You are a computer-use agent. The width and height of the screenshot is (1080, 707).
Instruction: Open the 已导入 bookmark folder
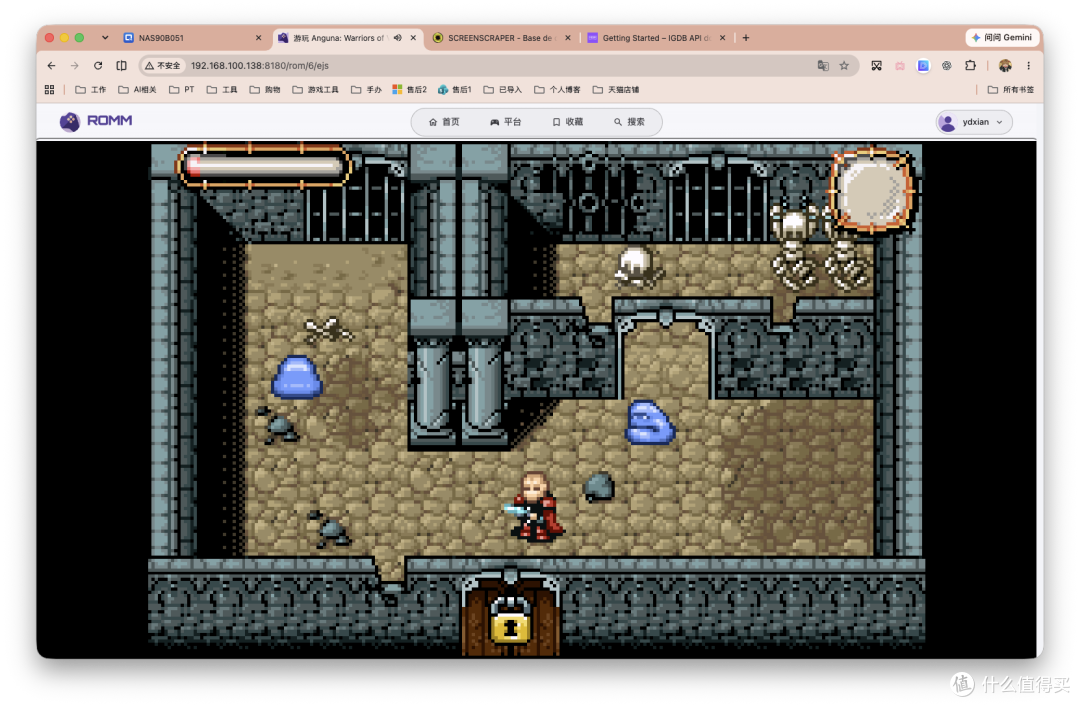(502, 90)
